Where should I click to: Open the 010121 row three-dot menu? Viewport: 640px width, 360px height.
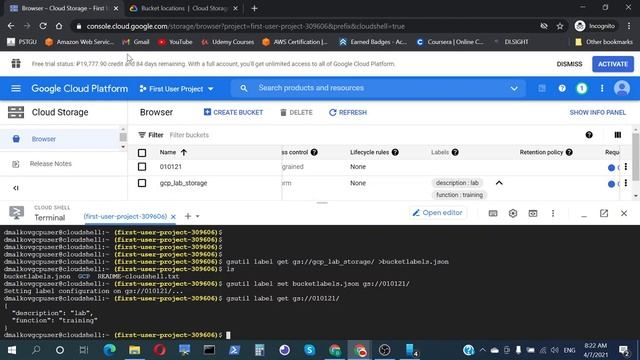(626, 167)
